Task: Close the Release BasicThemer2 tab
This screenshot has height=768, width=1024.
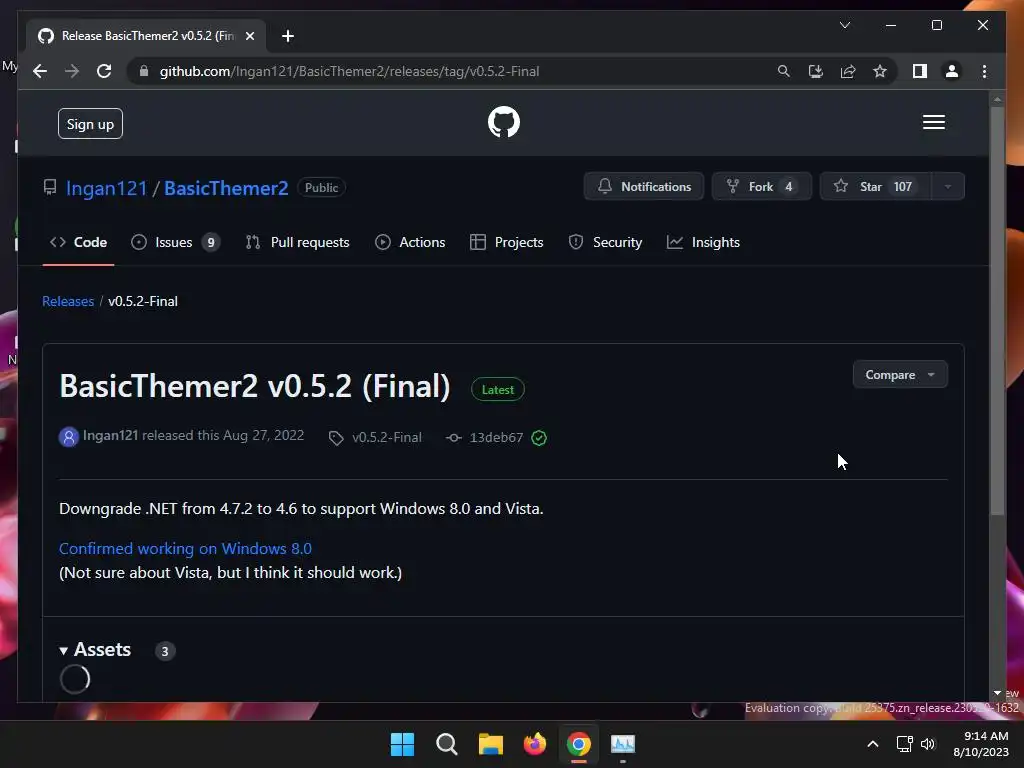Action: pyautogui.click(x=249, y=36)
